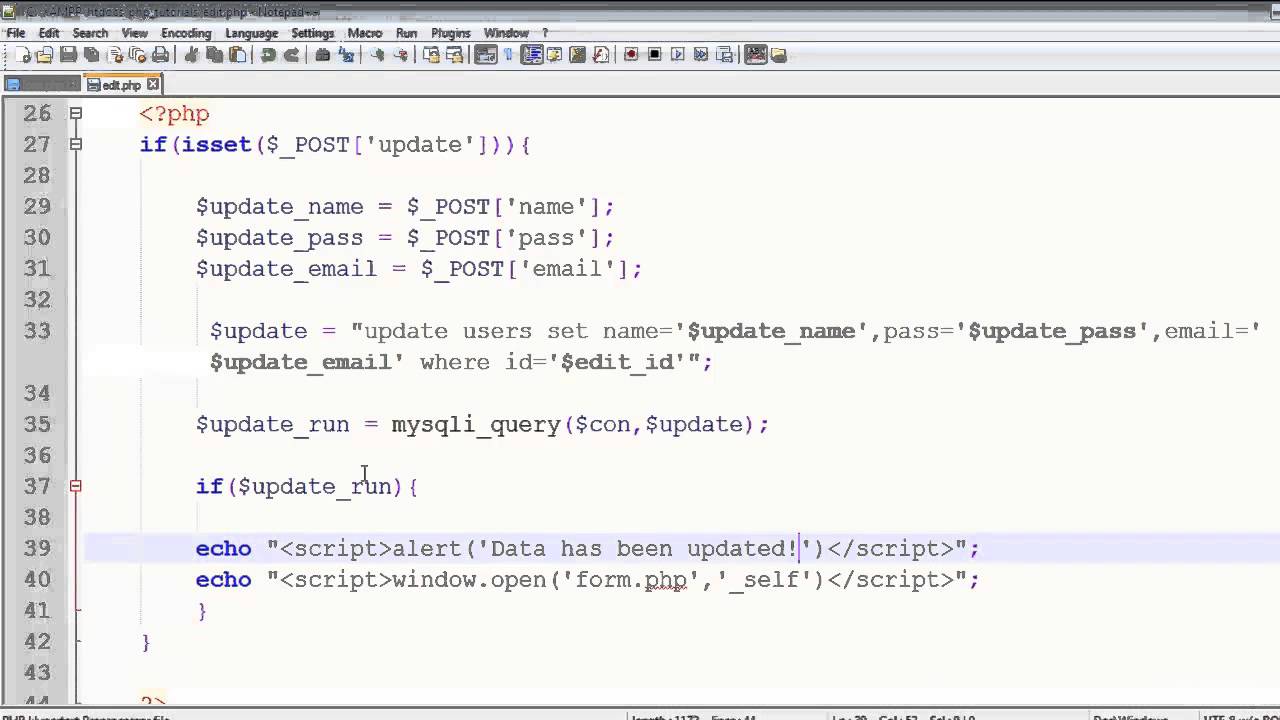Screen dimensions: 1280x720
Task: Stop macro recording toolbar button
Action: (x=654, y=55)
